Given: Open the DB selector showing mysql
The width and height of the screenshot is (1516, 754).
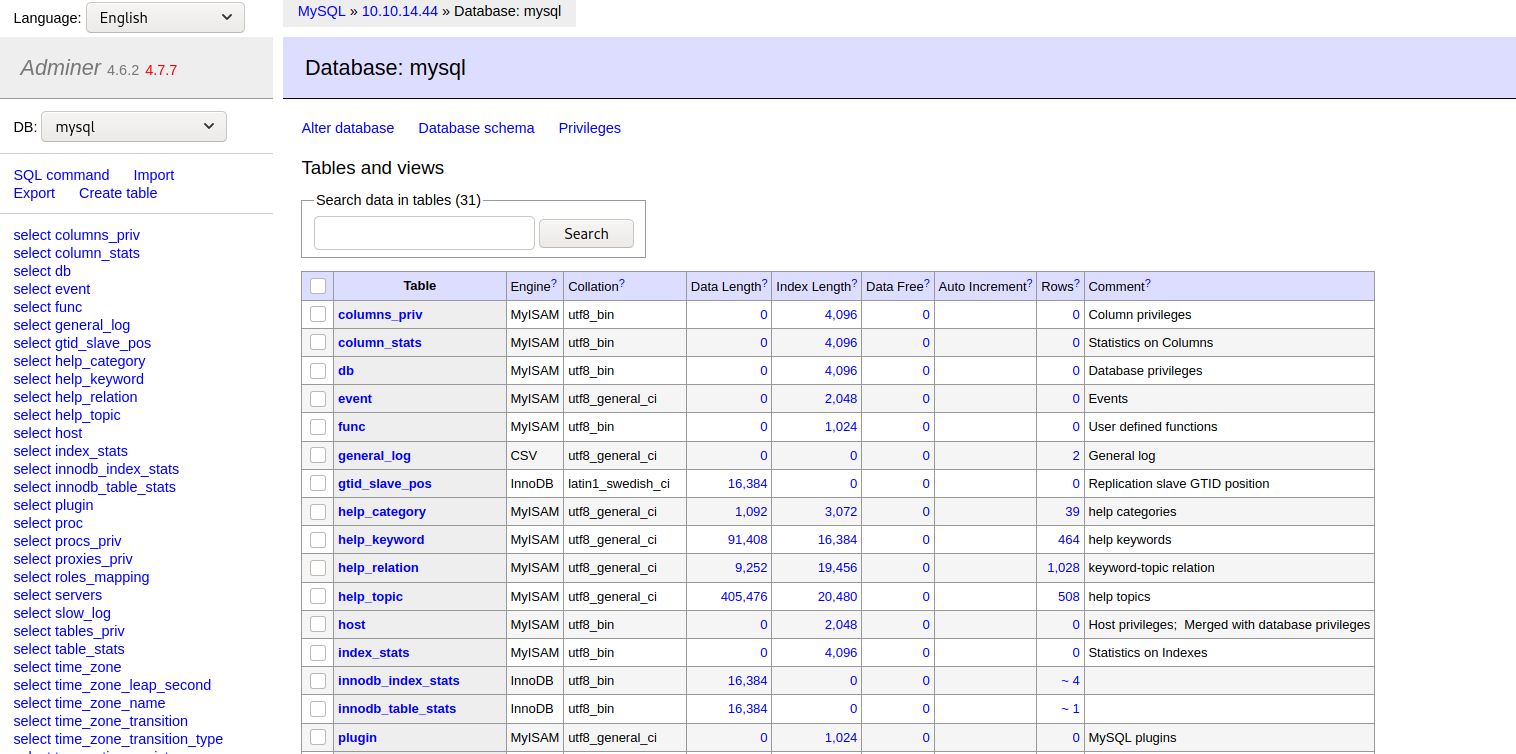Looking at the screenshot, I should pos(134,126).
